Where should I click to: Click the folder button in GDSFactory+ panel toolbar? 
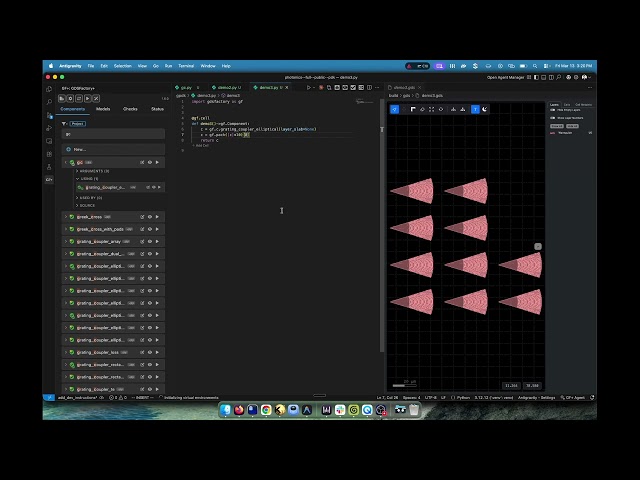[x=62, y=98]
